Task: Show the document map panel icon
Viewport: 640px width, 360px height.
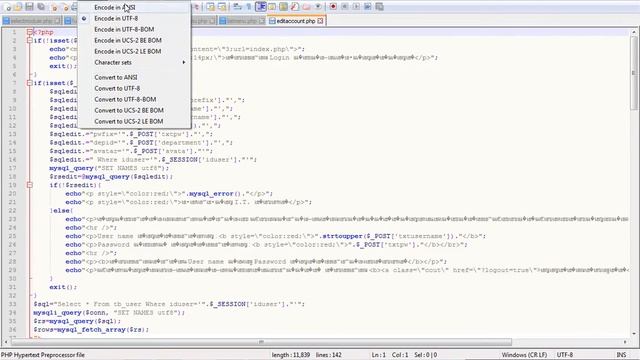Action: coord(283,7)
